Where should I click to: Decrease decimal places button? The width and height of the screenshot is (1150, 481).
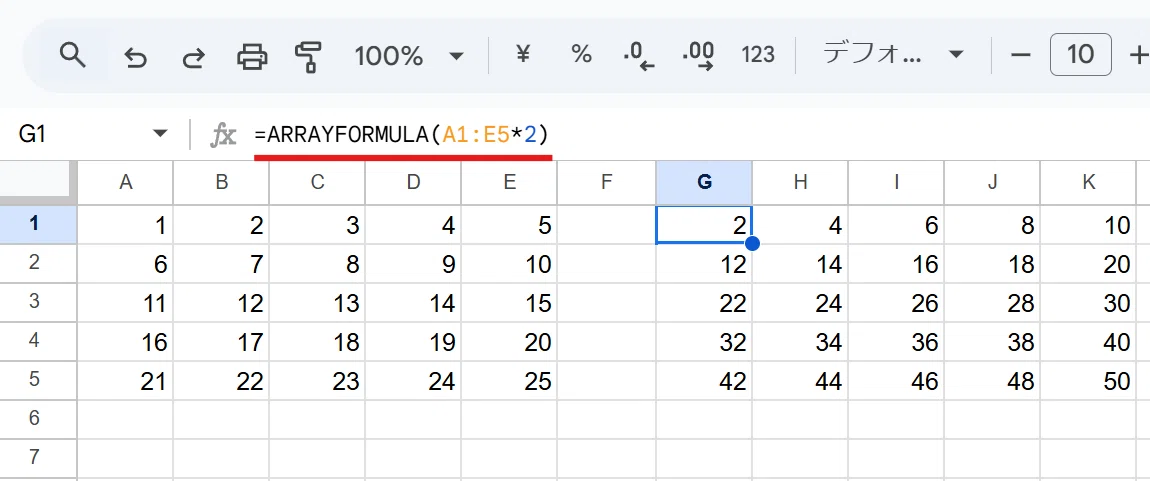pos(638,56)
